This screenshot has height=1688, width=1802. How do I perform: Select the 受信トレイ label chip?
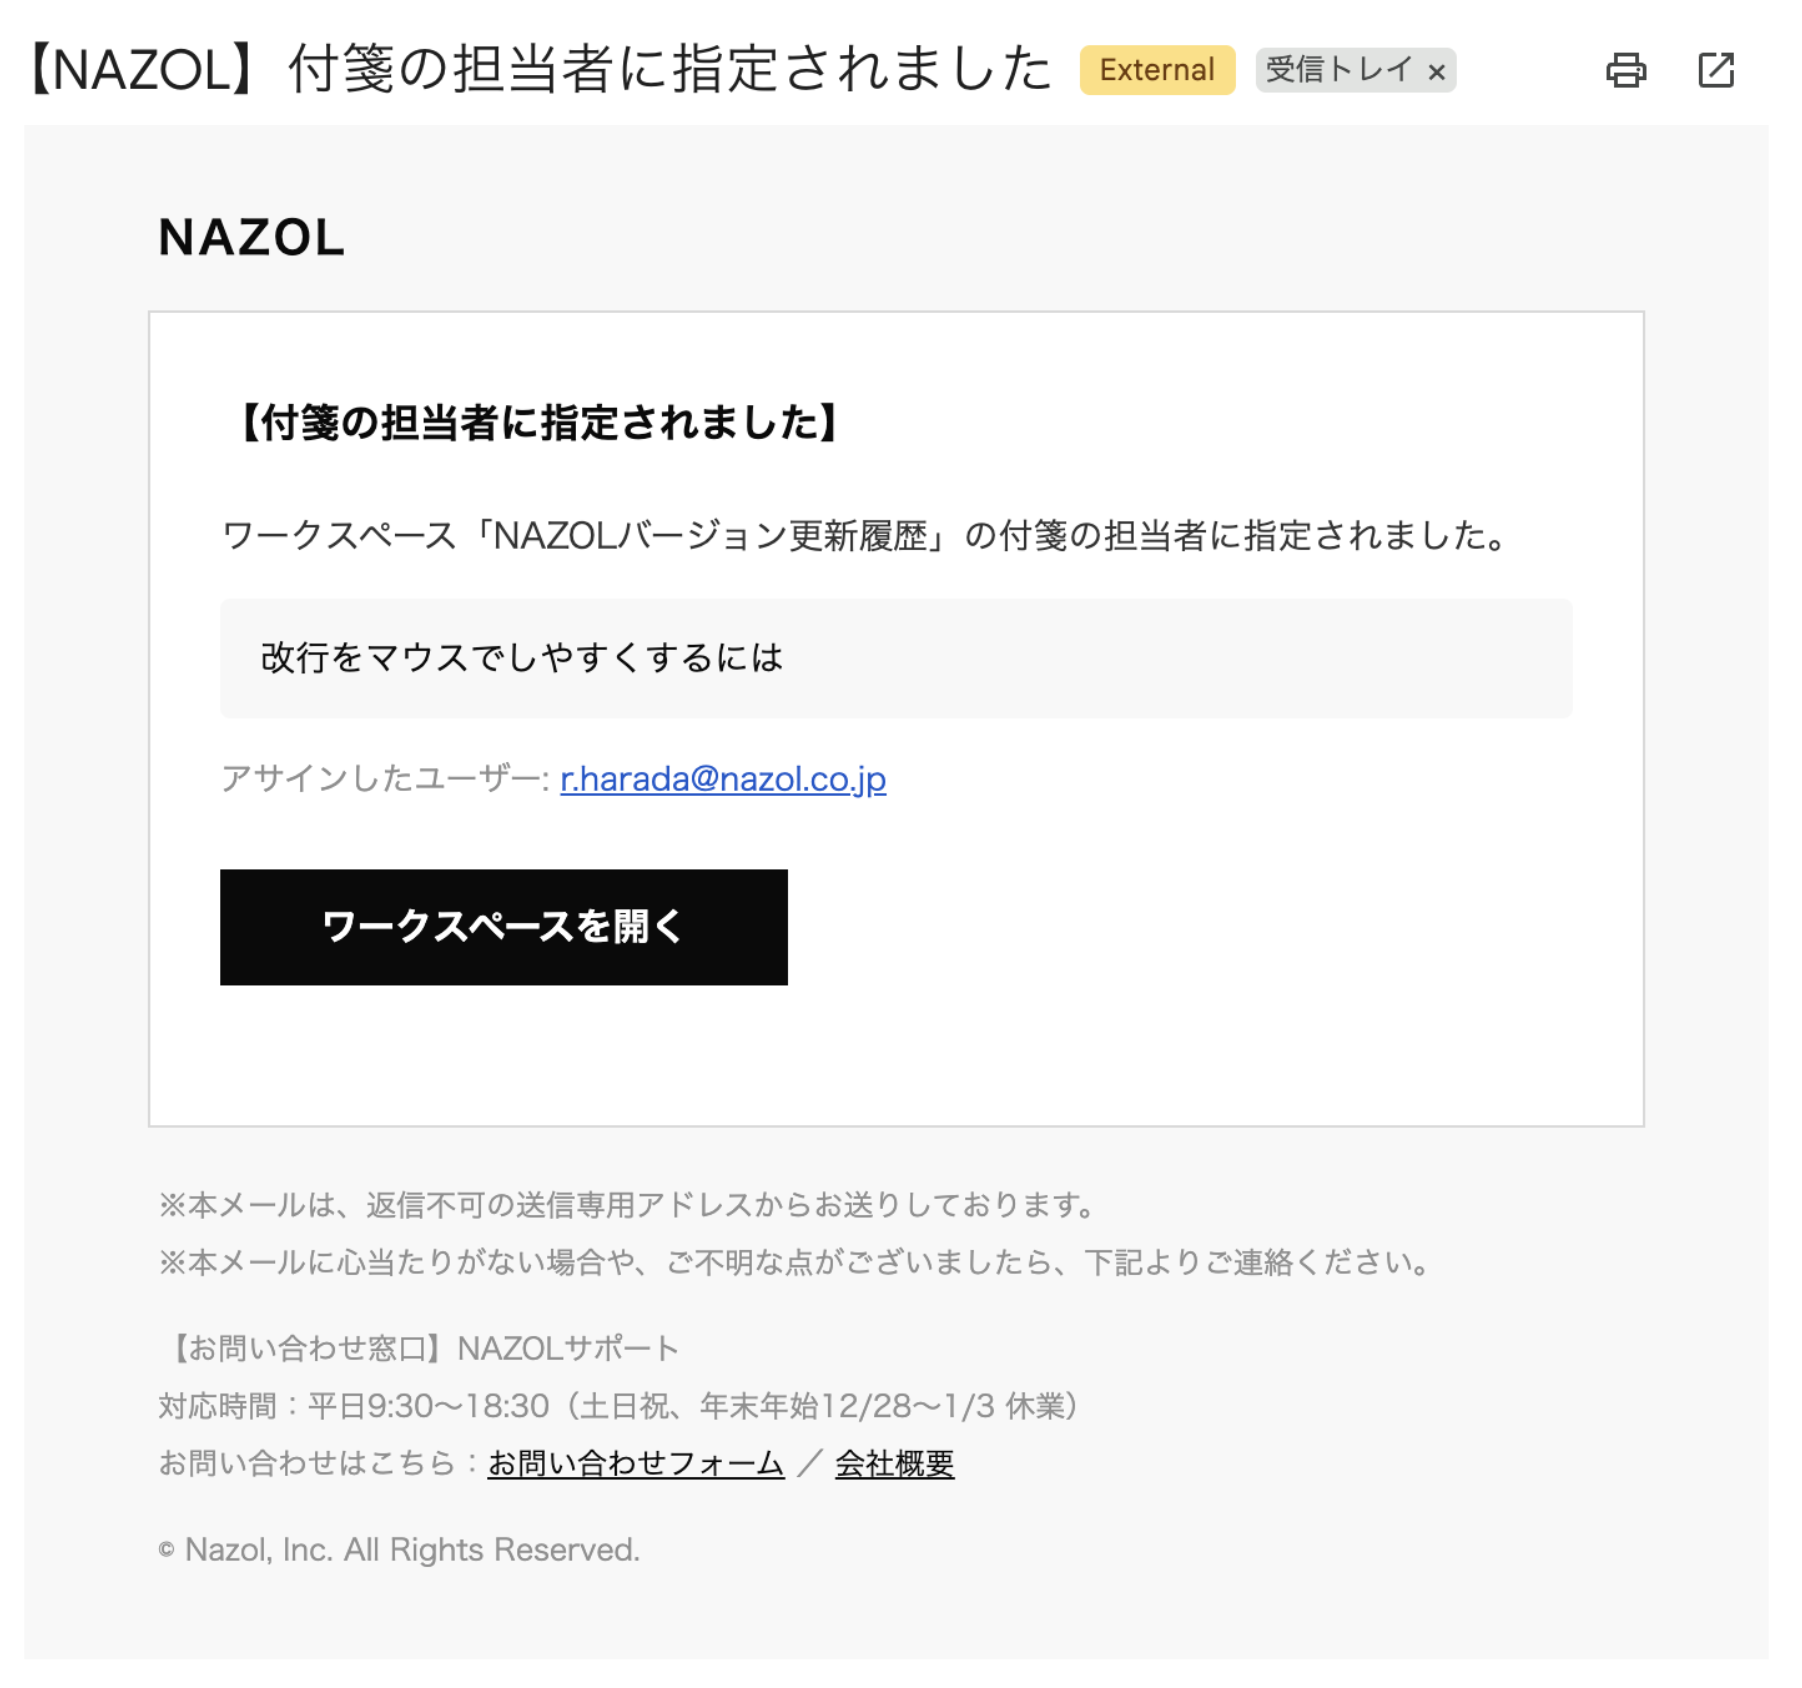(x=1339, y=70)
